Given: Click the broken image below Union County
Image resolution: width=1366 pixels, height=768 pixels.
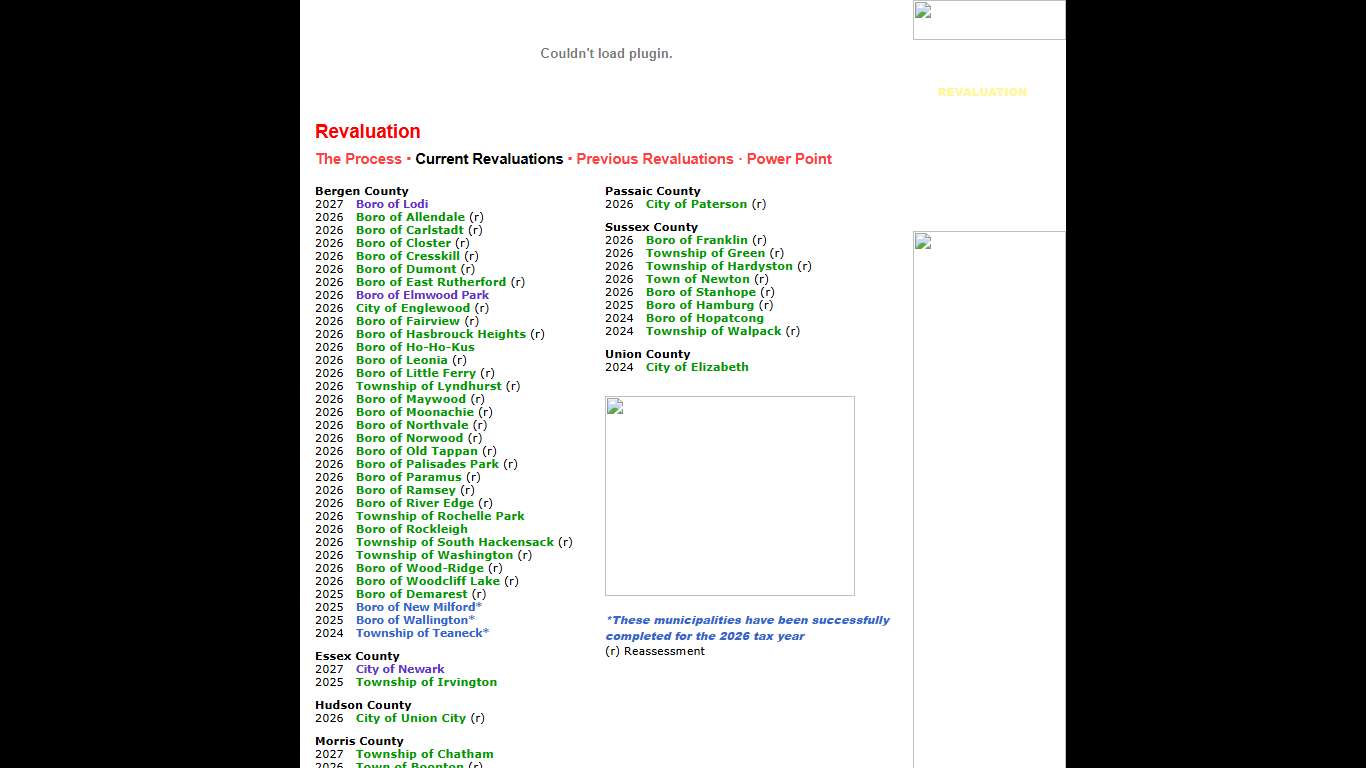Looking at the screenshot, I should [x=729, y=496].
